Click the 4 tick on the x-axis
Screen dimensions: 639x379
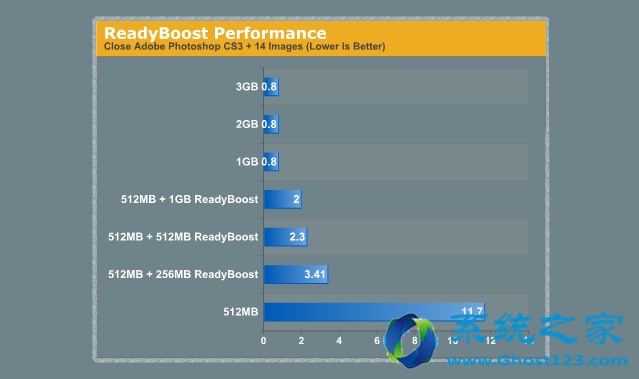[x=339, y=341]
